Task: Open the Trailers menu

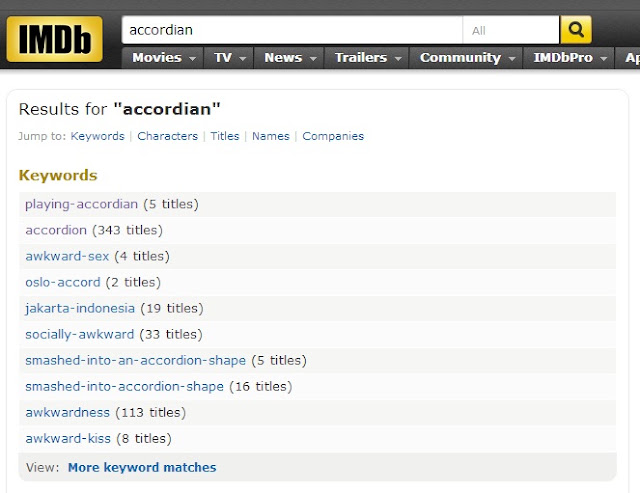Action: (x=367, y=58)
